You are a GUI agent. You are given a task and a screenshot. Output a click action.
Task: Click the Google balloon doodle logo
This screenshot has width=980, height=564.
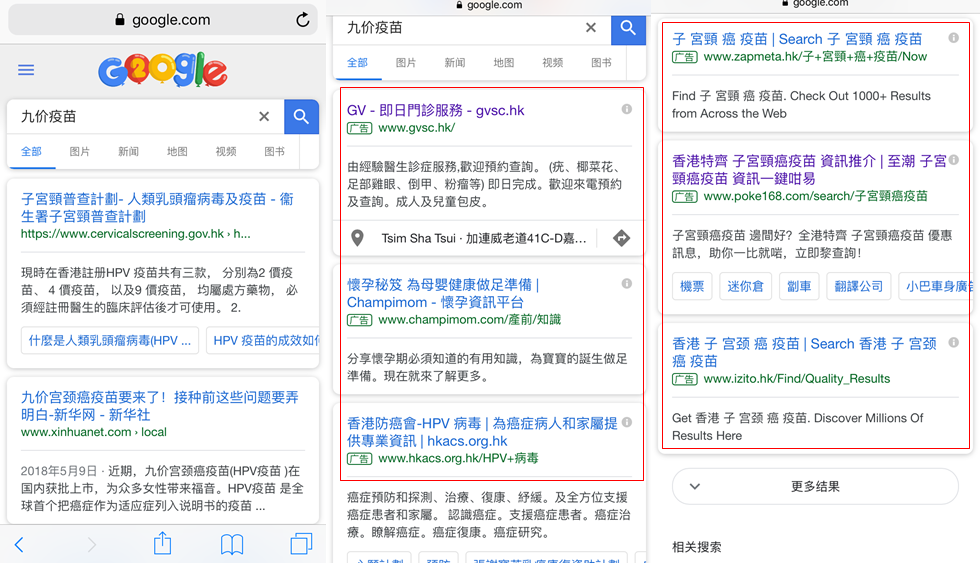tap(162, 70)
